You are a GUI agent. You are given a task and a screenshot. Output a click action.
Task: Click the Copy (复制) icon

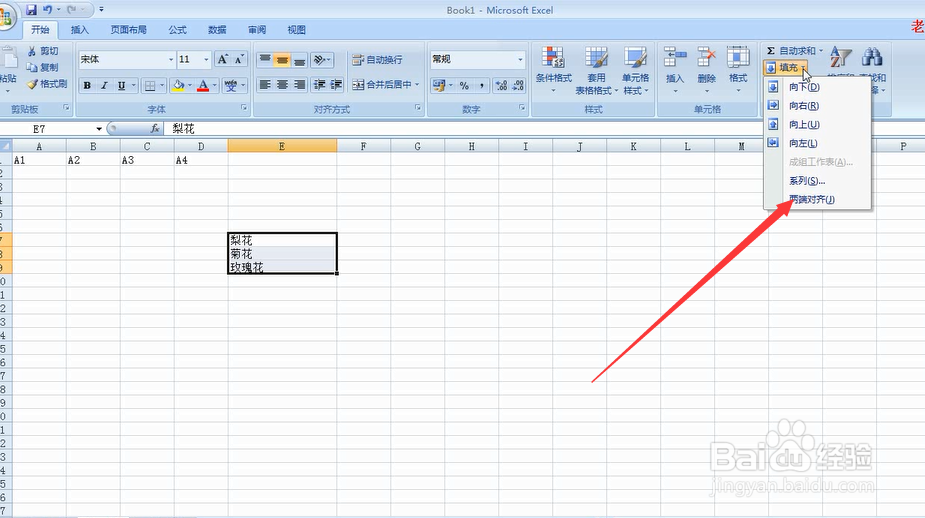pyautogui.click(x=32, y=67)
